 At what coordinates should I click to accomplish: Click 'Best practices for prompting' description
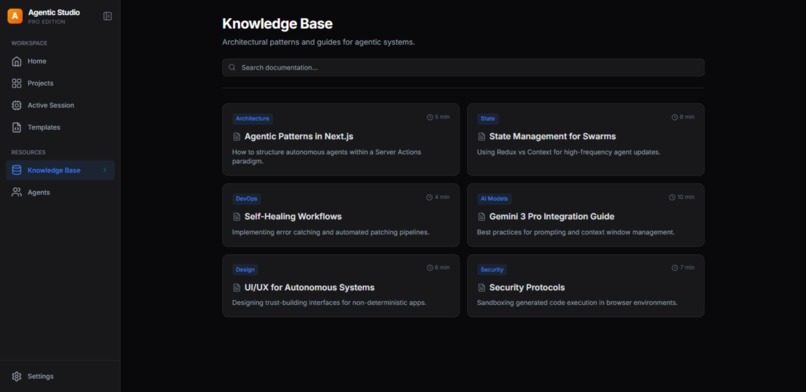click(x=576, y=232)
